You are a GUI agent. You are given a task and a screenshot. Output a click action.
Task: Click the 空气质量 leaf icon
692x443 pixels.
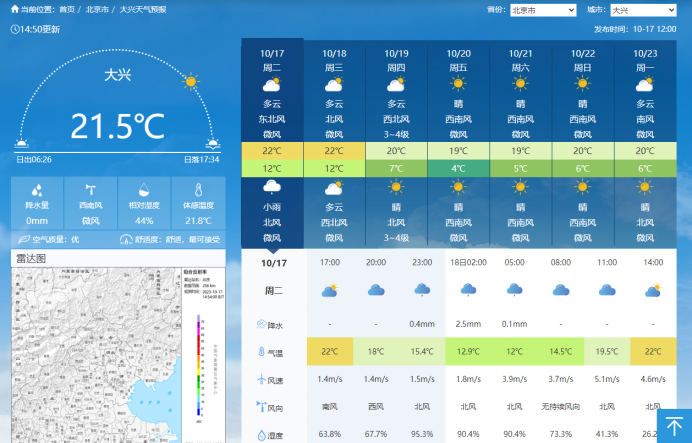pos(24,239)
